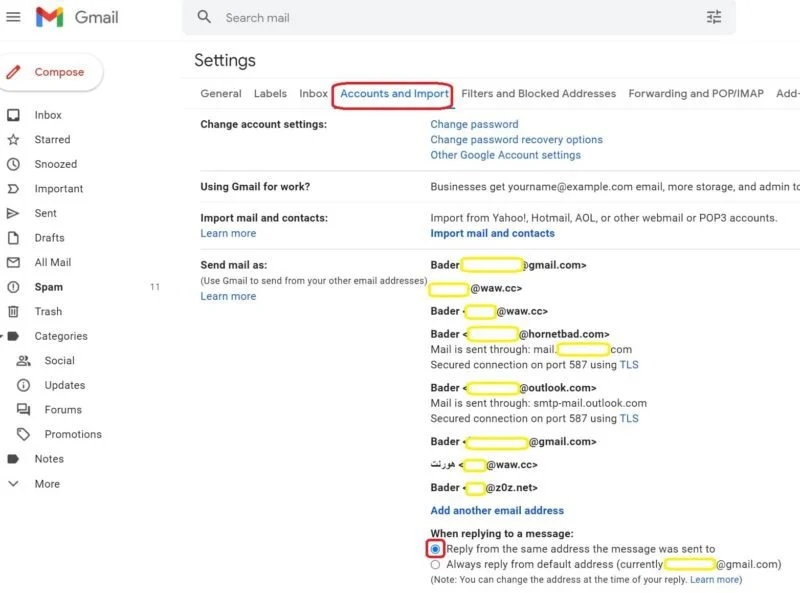Click Learn more in reply note
The width and height of the screenshot is (800, 593).
(x=714, y=580)
